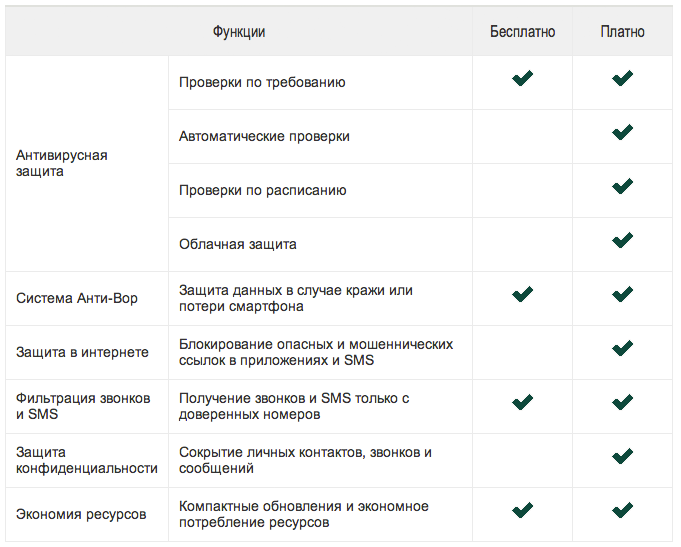The width and height of the screenshot is (681, 547).
Task: Click free checkmark for Фильтрация звонков и SMS
Action: pos(522,402)
